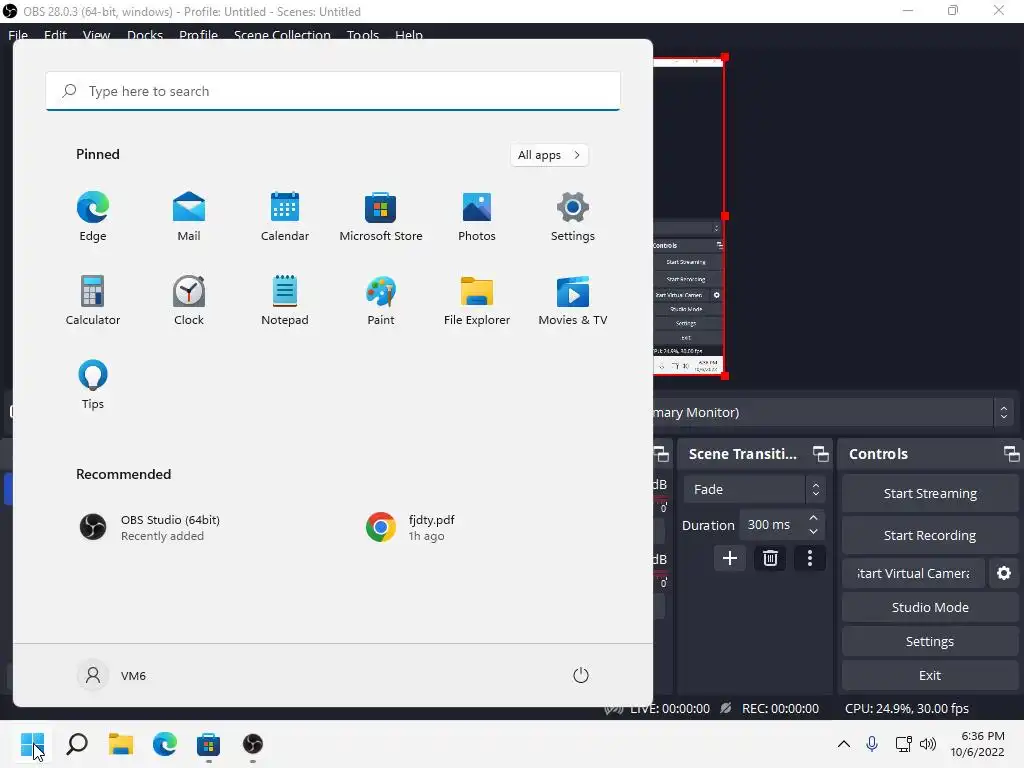Open virtual camera settings gear

click(x=1004, y=573)
